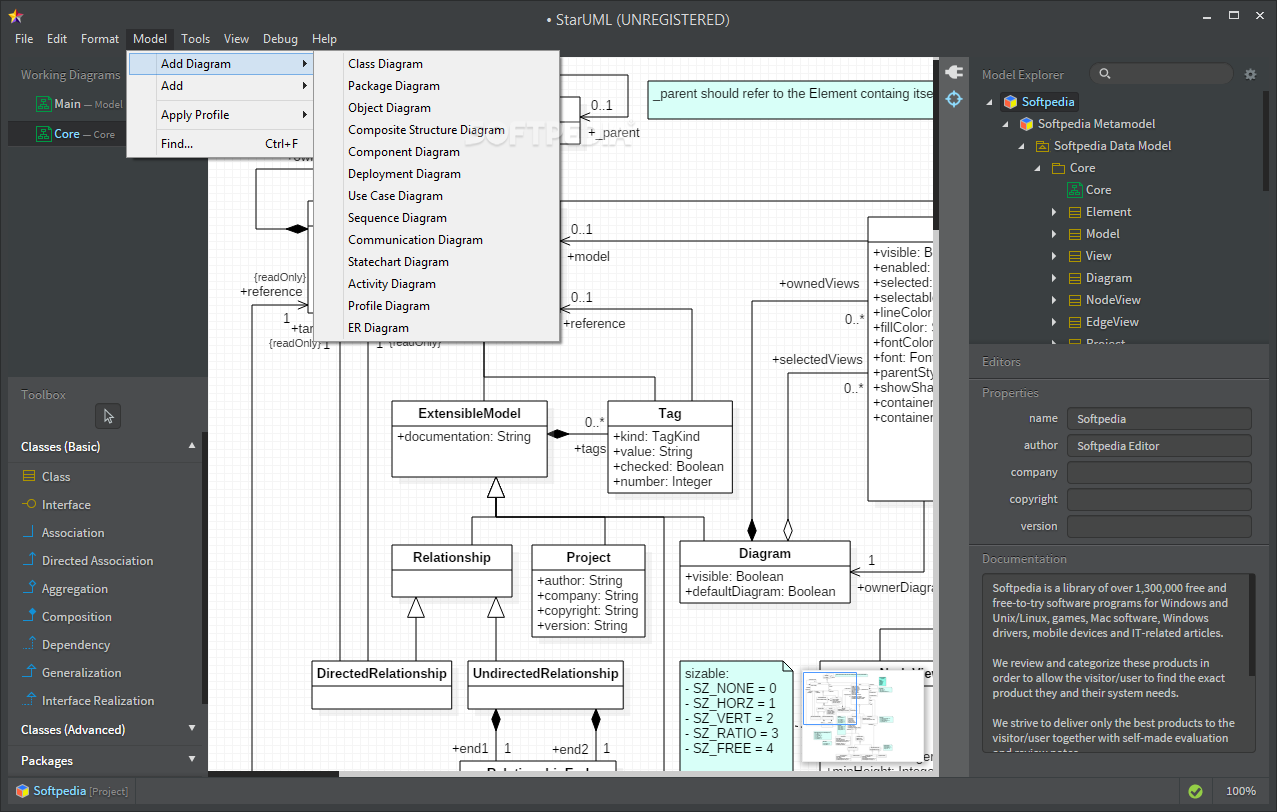This screenshot has height=812, width=1277.
Task: Click the Element class icon in explorer
Action: [x=1075, y=212]
